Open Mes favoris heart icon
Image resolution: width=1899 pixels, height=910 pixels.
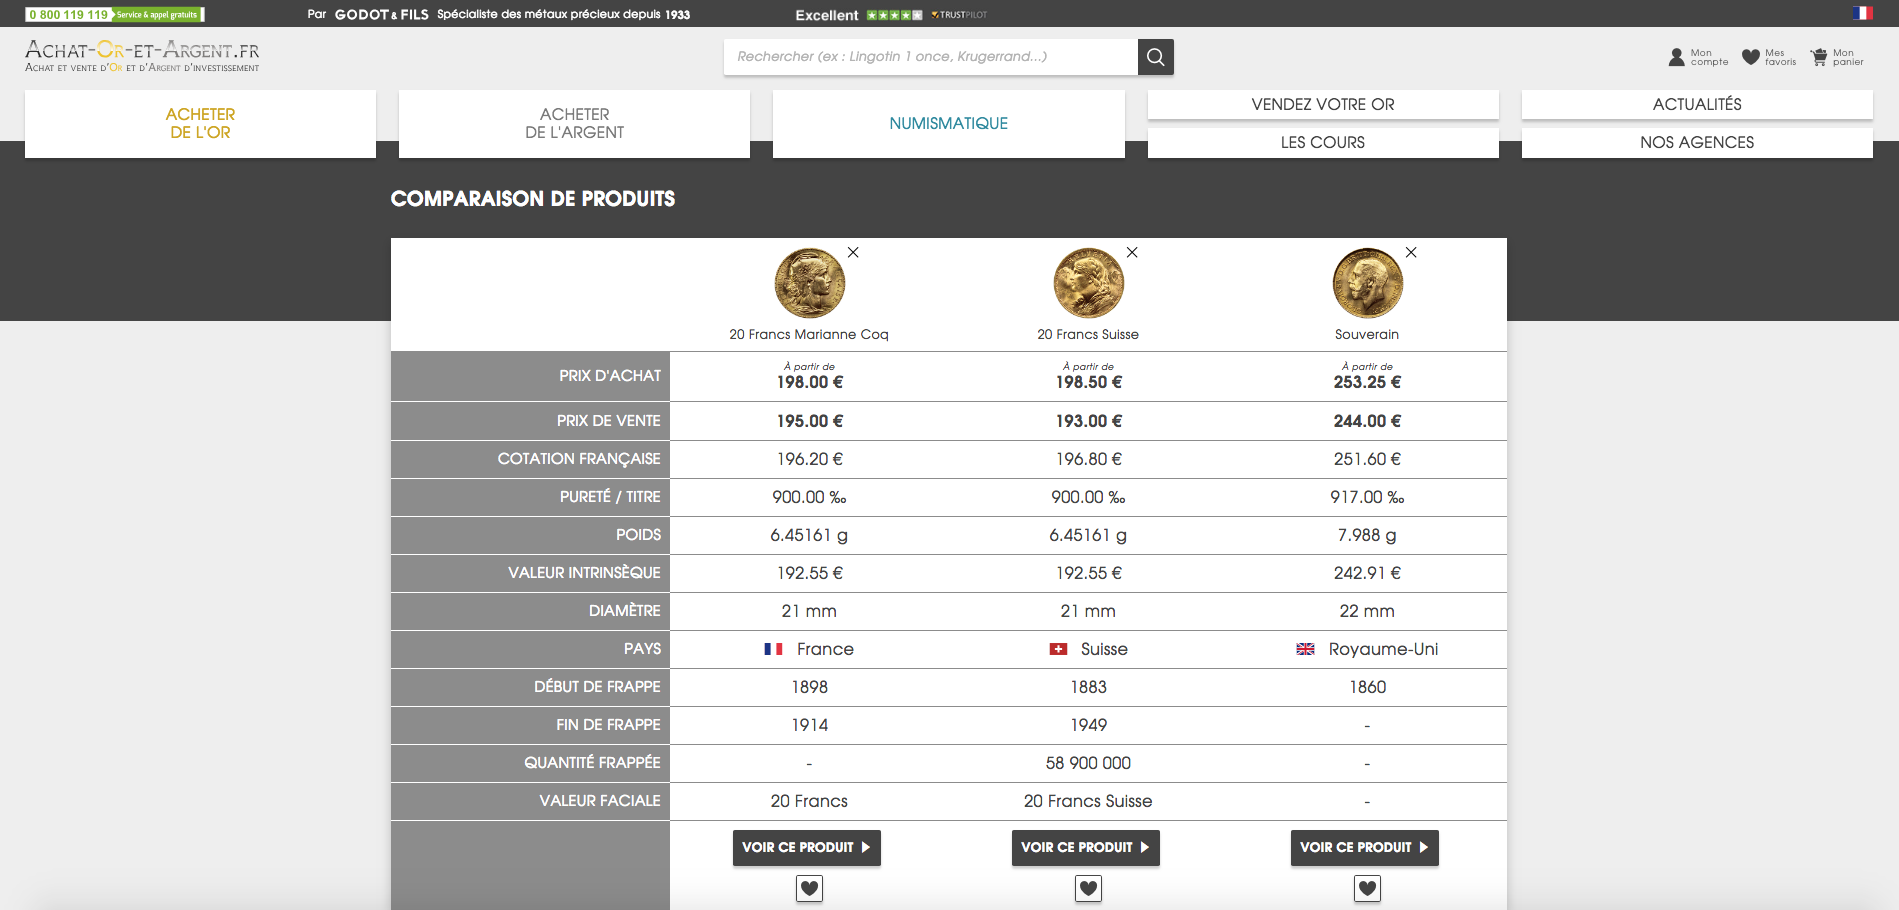(x=1751, y=57)
